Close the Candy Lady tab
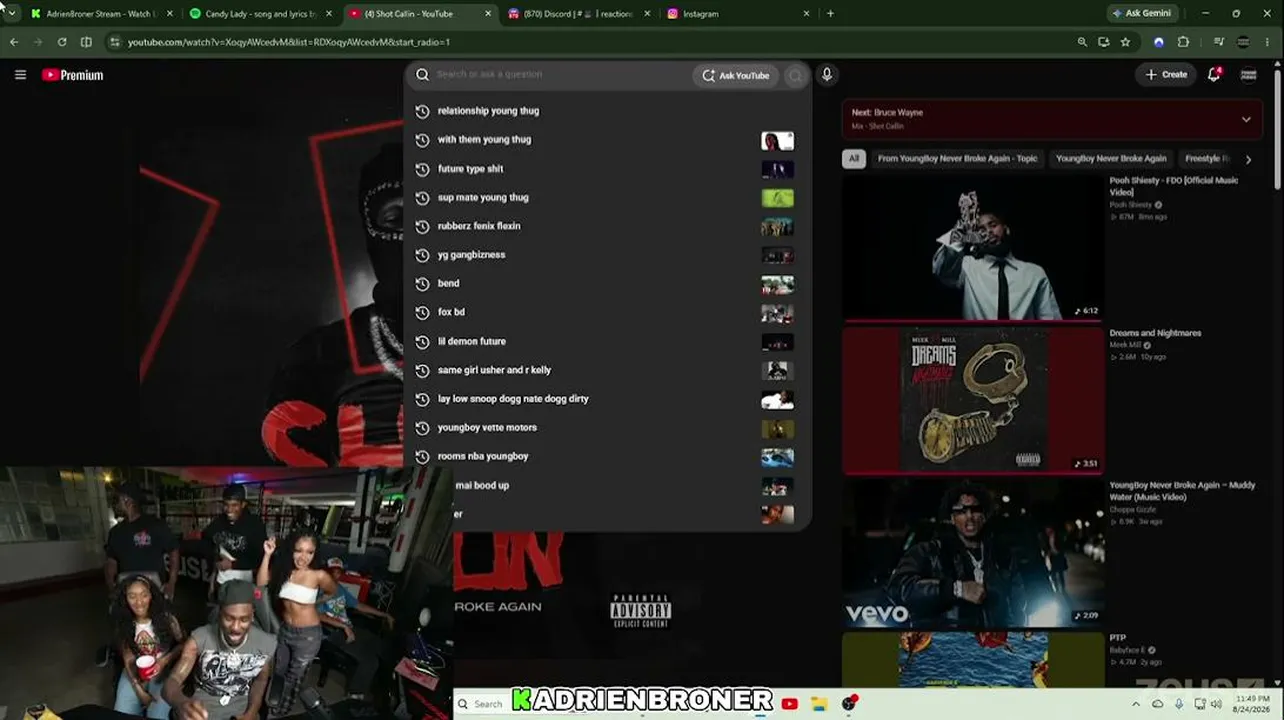This screenshot has width=1284, height=720. pos(329,14)
